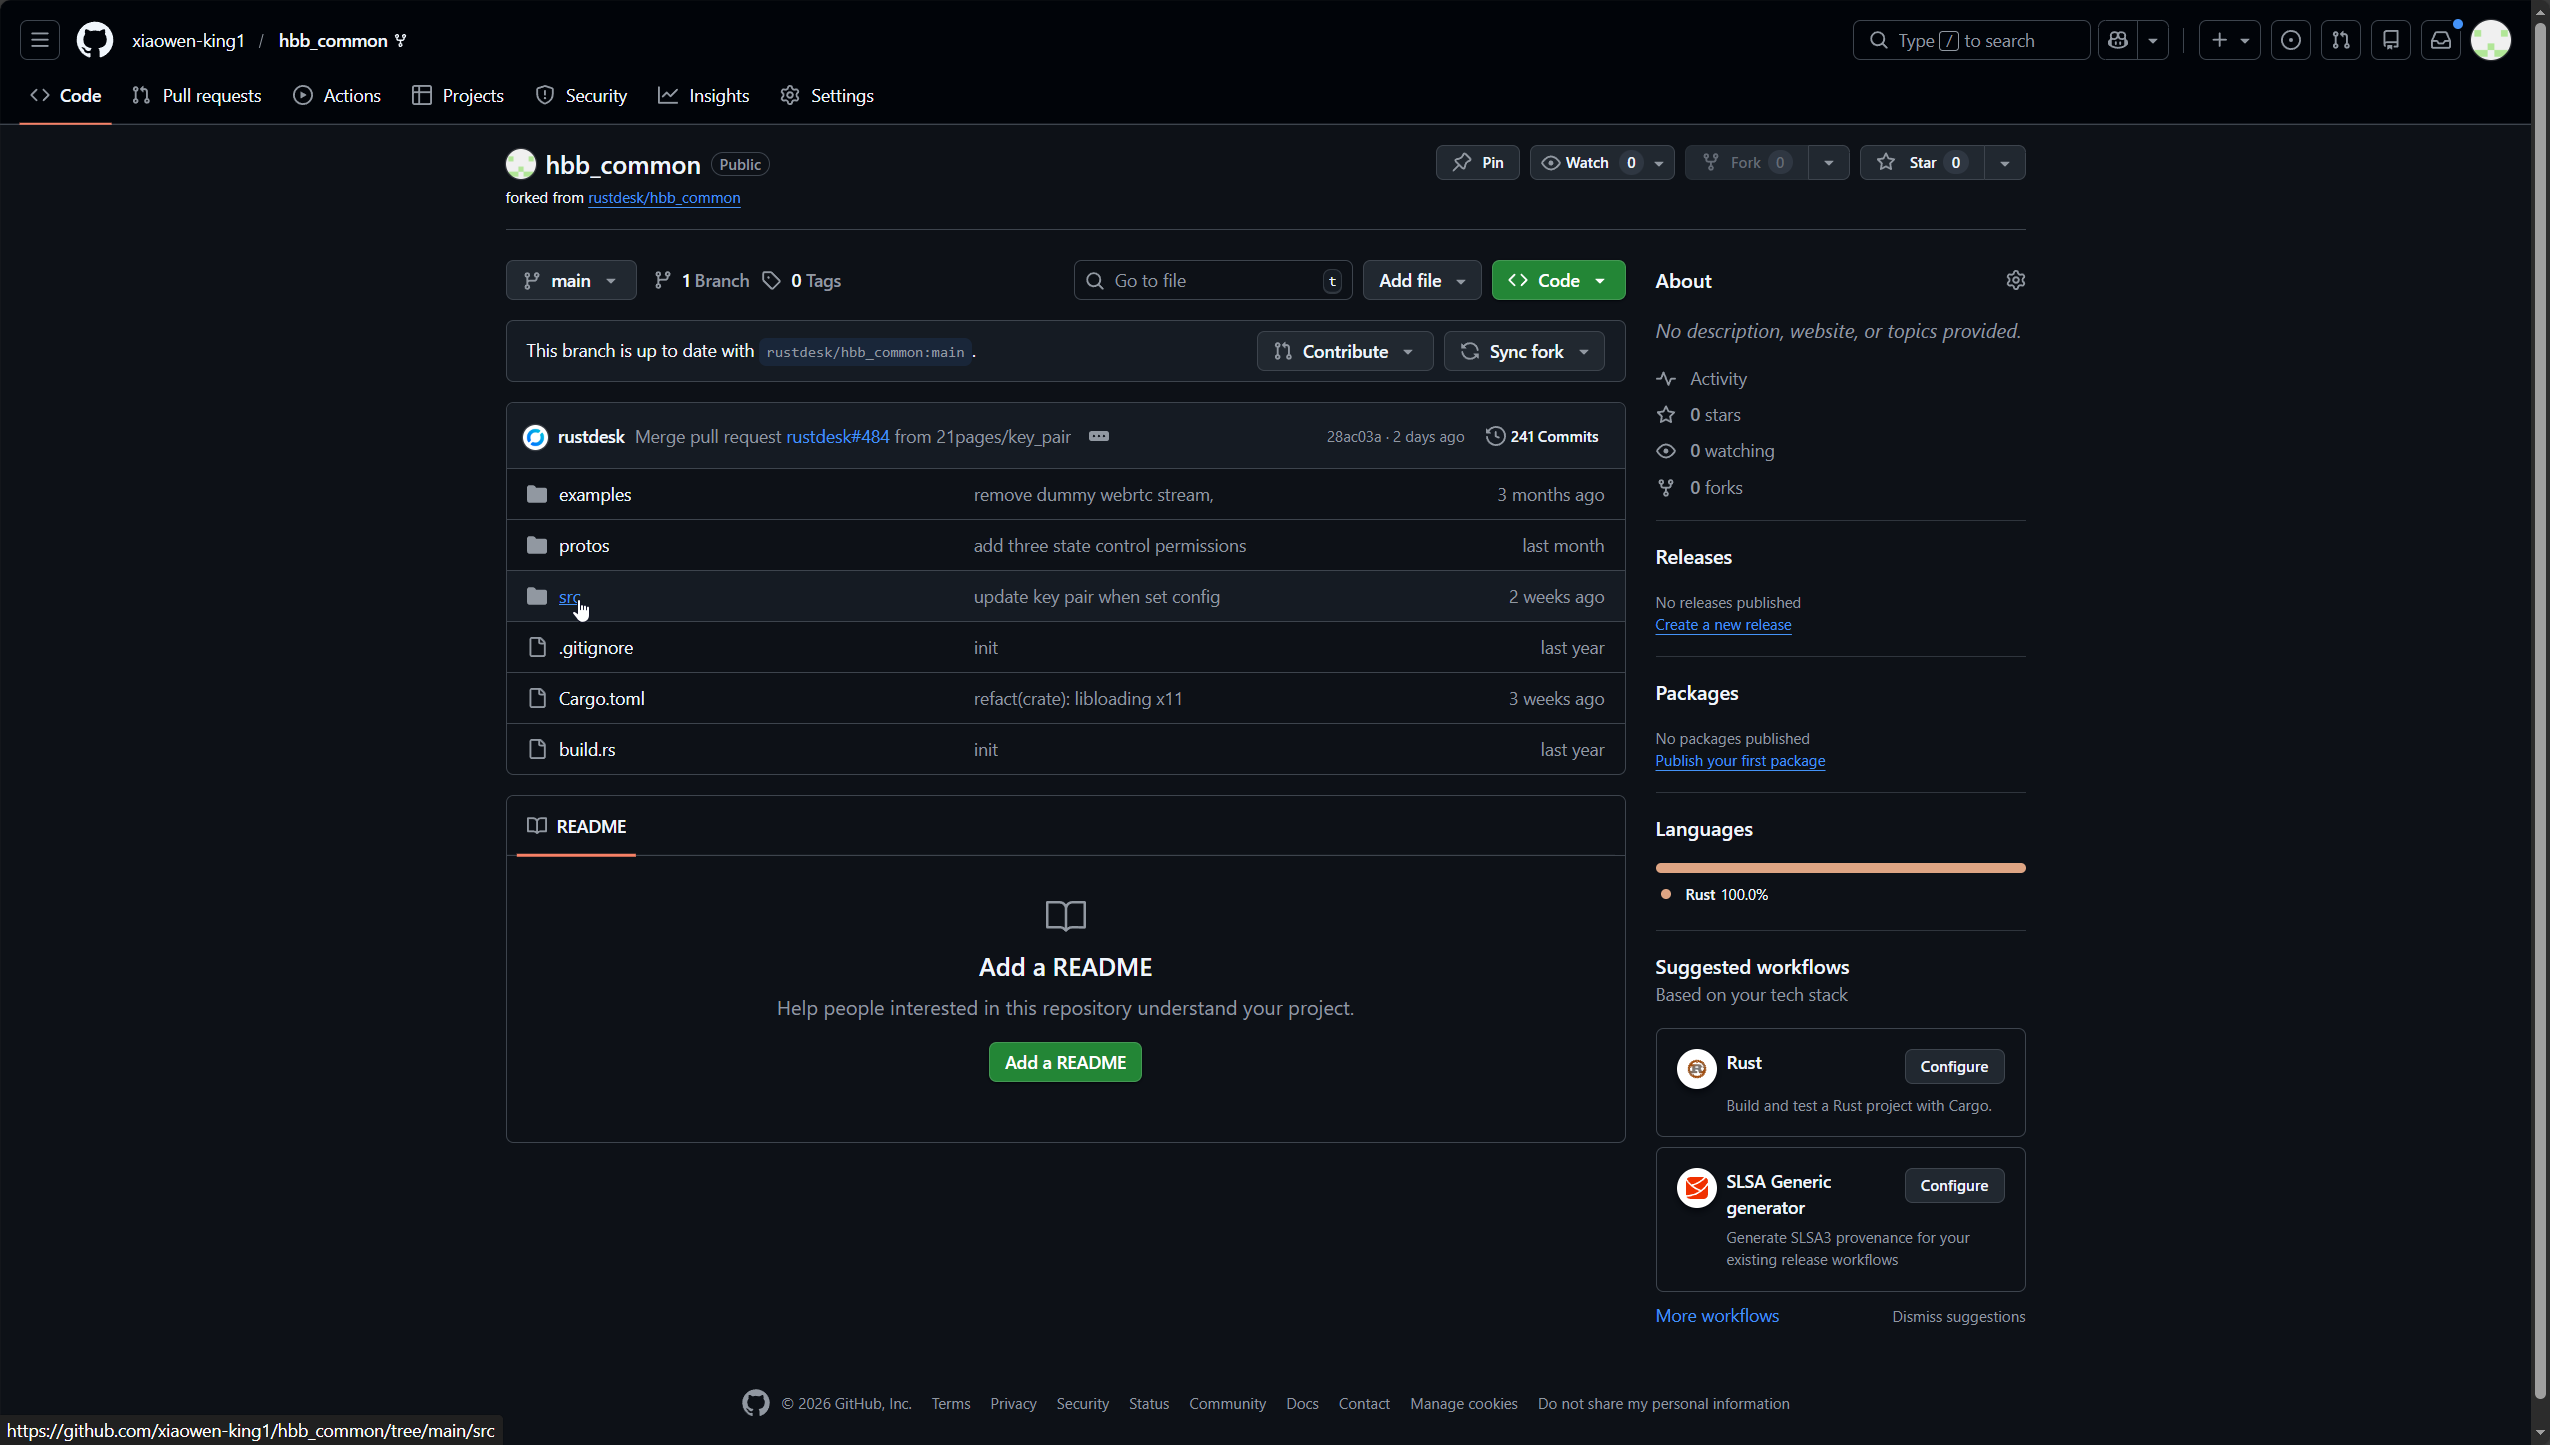Click the GitHub logo homepage icon
Viewport: 2550px width, 1445px height.
[95, 40]
